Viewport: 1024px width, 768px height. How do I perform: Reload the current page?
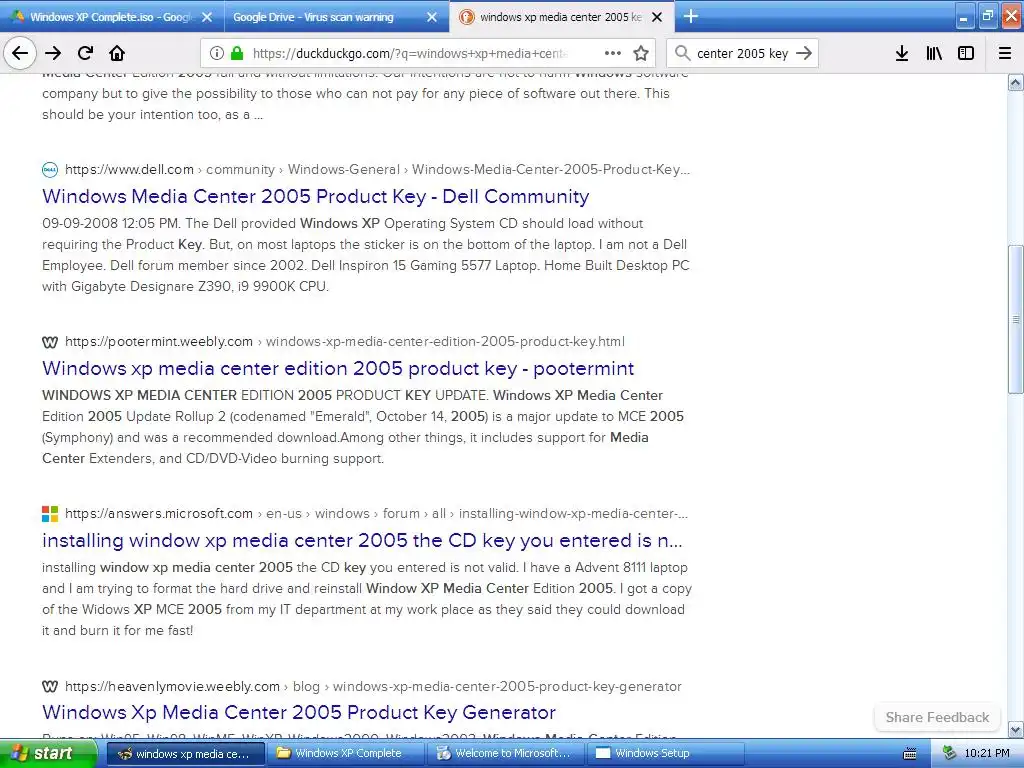tap(85, 53)
